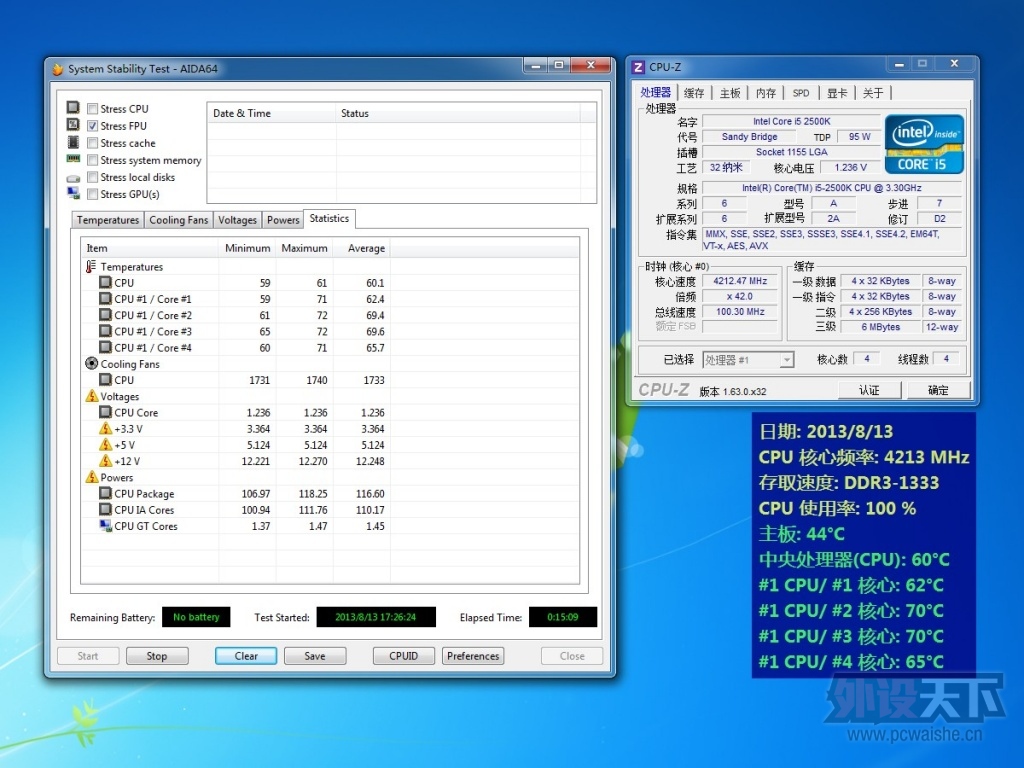Click the Intel Core i5 logo badge
Viewport: 1024px width, 768px height.
(x=924, y=144)
